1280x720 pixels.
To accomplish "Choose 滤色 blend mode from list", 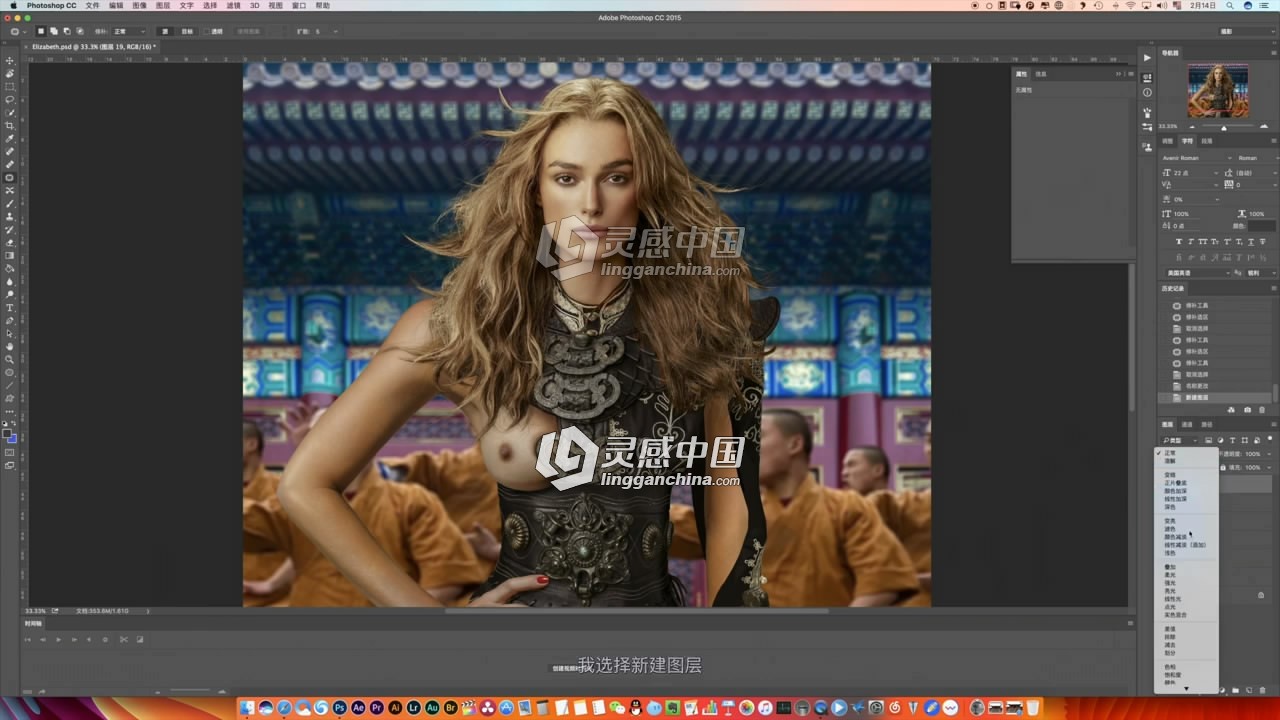I will point(1170,529).
